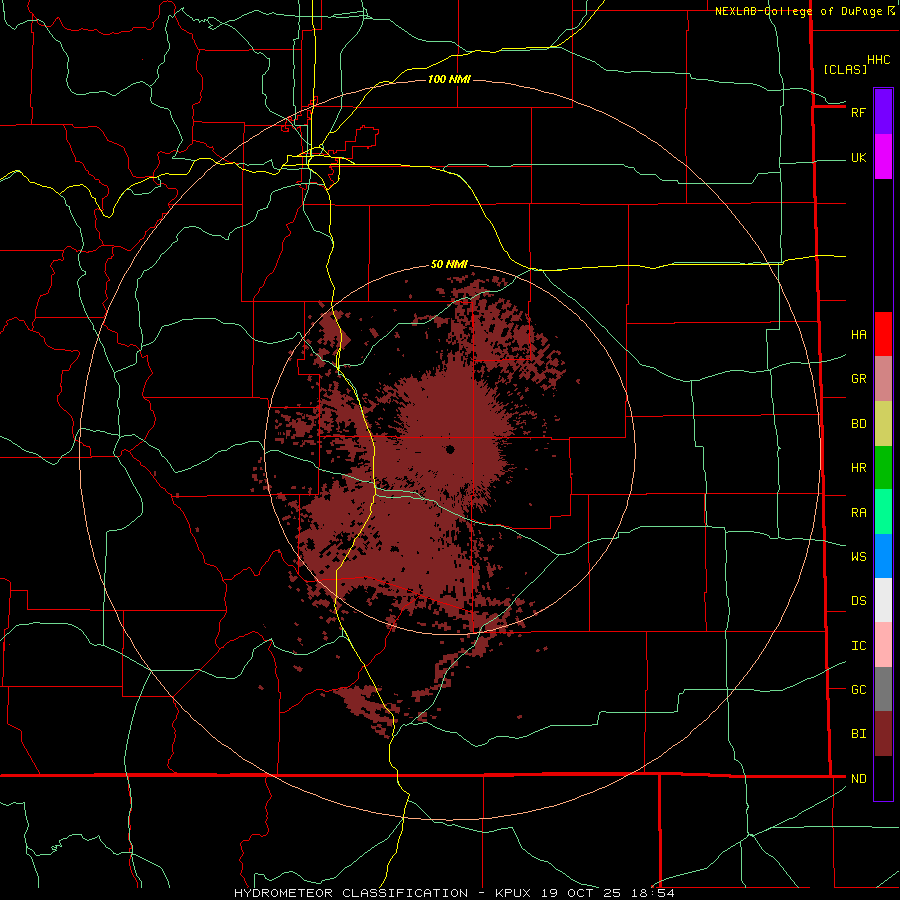Click the BI dark red legend swatch
The image size is (900, 900).
(883, 734)
